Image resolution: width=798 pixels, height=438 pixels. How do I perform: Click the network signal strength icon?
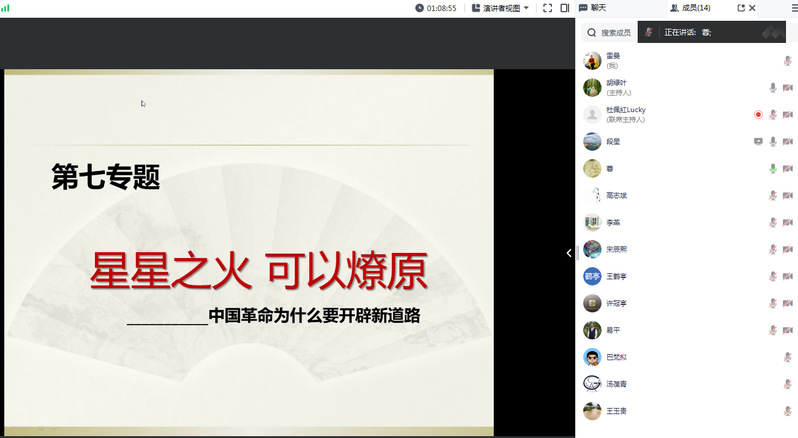tap(8, 8)
